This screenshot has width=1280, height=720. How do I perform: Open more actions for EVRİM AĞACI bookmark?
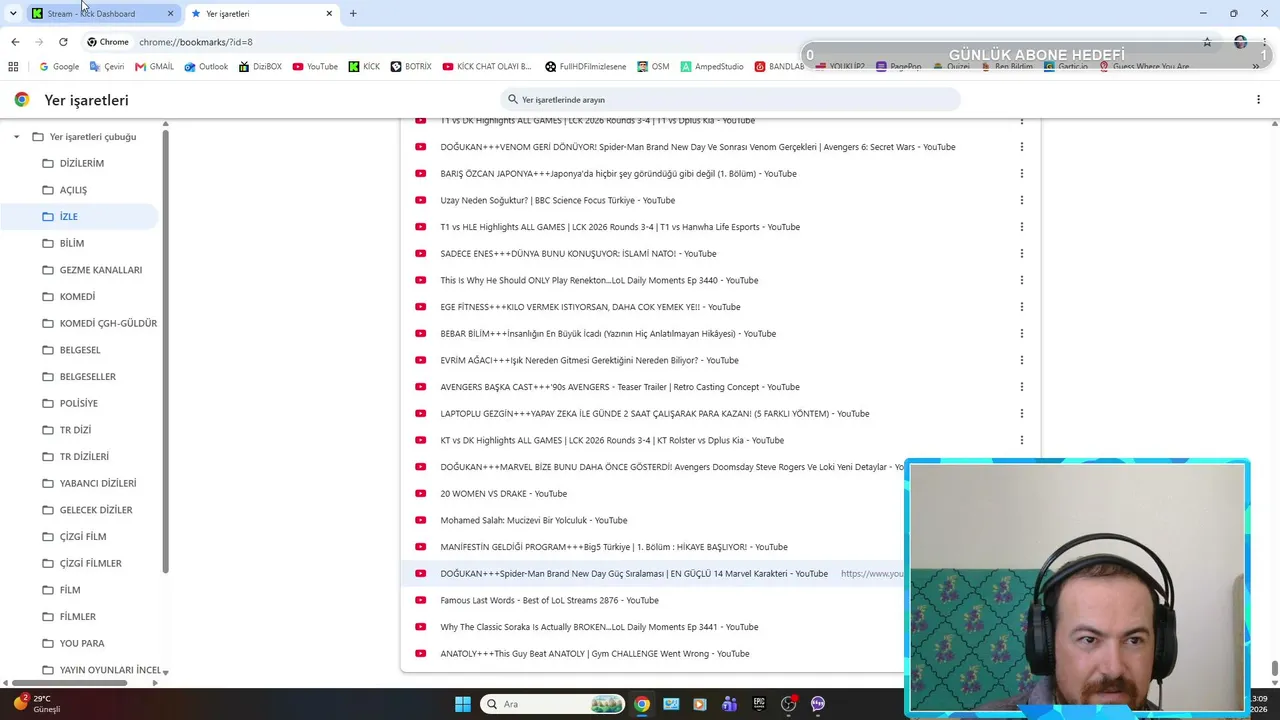coord(1021,360)
